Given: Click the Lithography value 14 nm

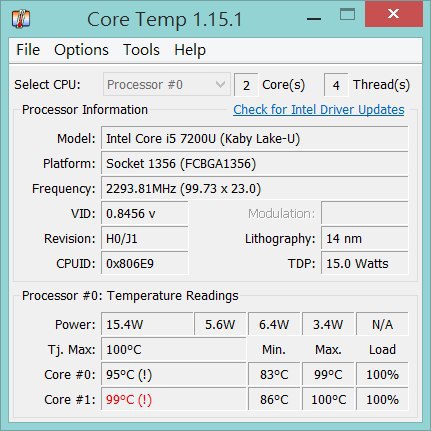Looking at the screenshot, I should point(365,238).
